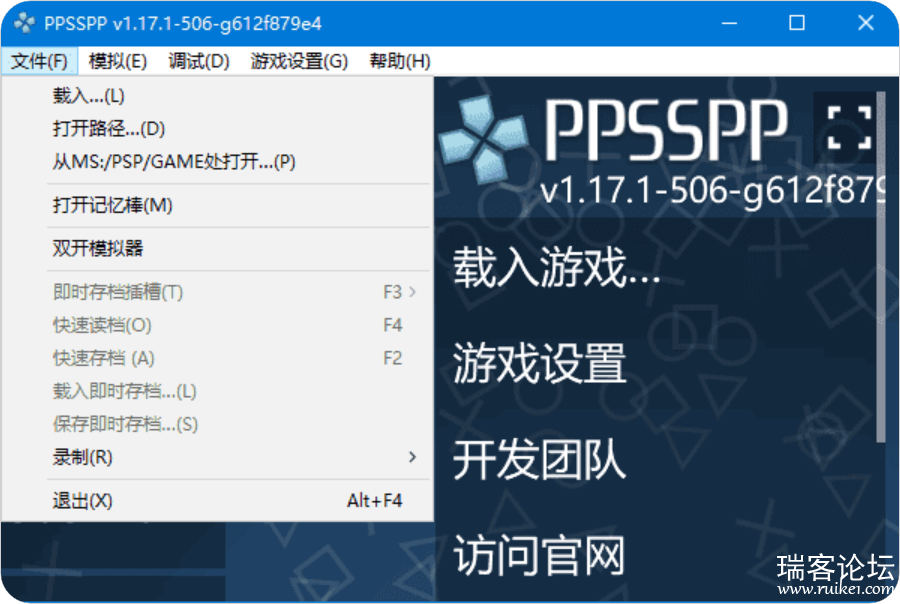Select 快速读档(O) F4 entry
Screen dimensions: 900x604
[x=217, y=326]
